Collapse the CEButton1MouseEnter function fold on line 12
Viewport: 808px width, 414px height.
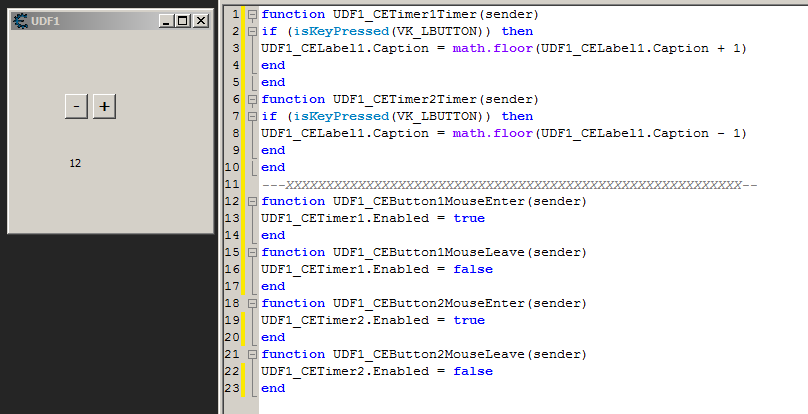(x=252, y=202)
